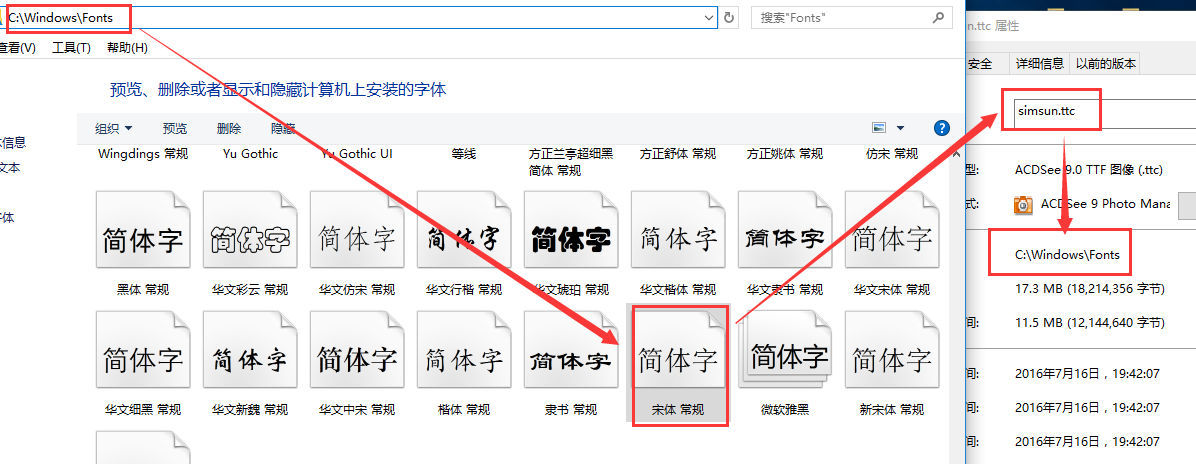Open the 微软雅黑 font family stack
The height and width of the screenshot is (464, 1196).
click(785, 349)
